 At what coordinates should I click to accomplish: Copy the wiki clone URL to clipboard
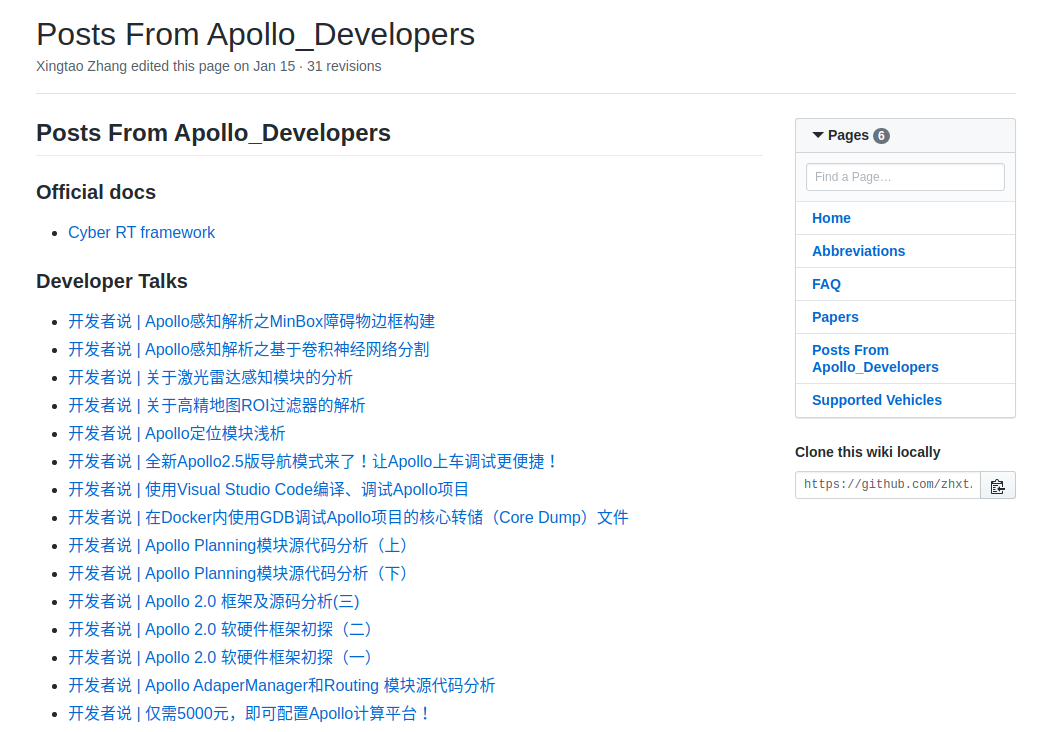(997, 484)
